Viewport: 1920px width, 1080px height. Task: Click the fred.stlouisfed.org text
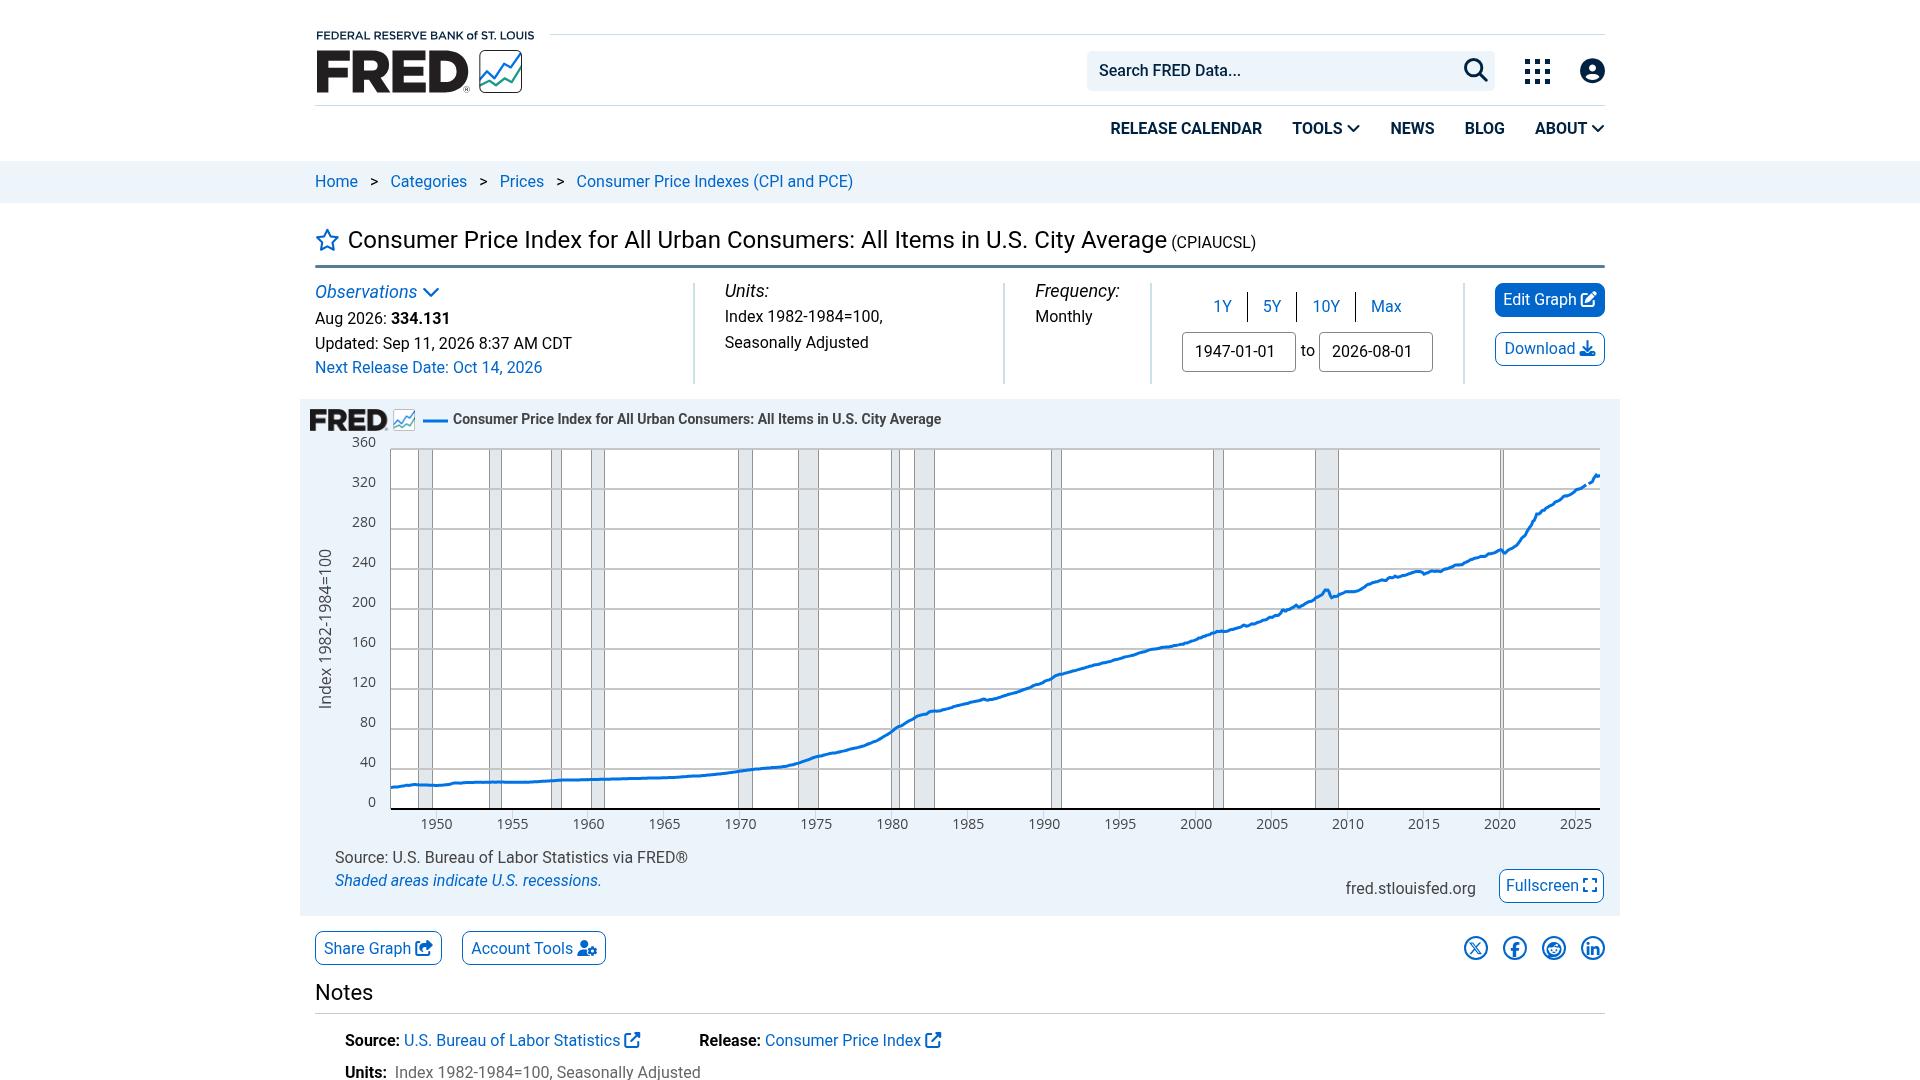pos(1410,889)
